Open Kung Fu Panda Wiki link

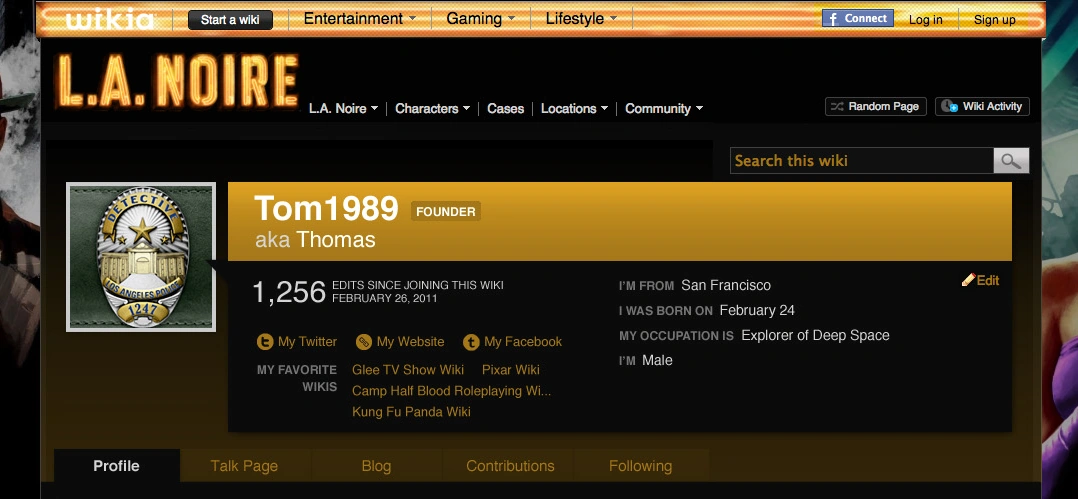411,412
